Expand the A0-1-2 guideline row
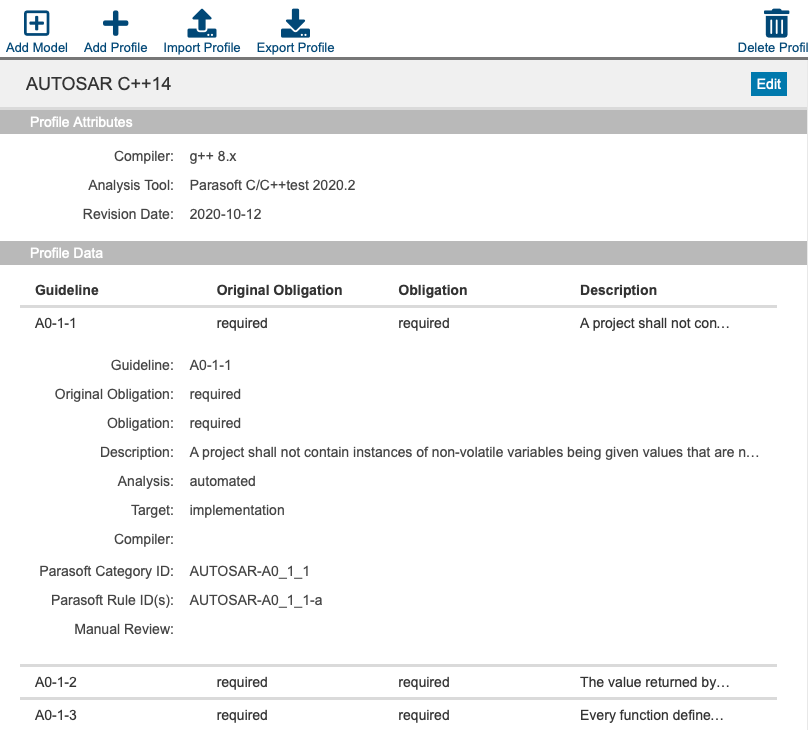 pyautogui.click(x=398, y=682)
